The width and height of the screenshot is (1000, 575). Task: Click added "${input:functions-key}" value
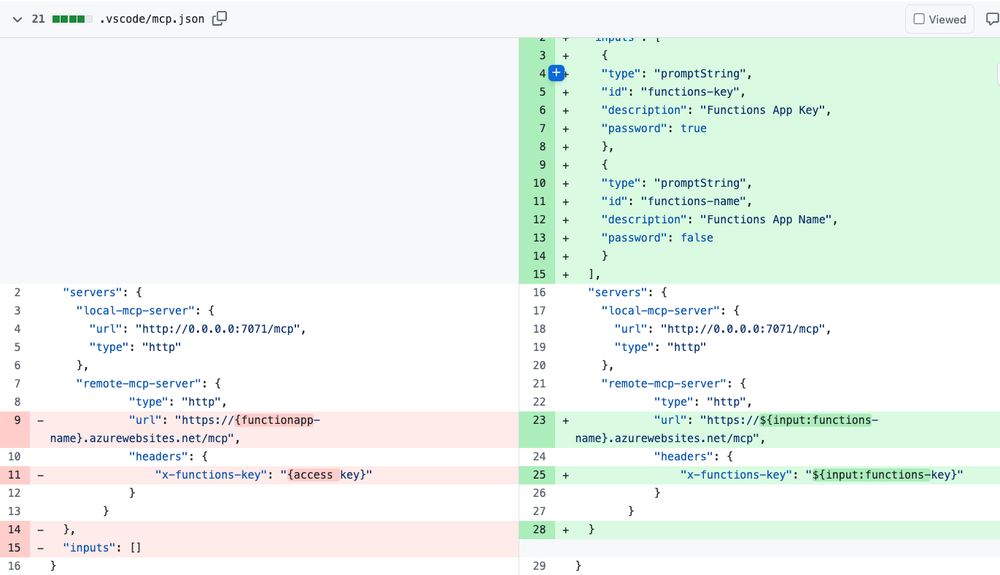(x=884, y=475)
